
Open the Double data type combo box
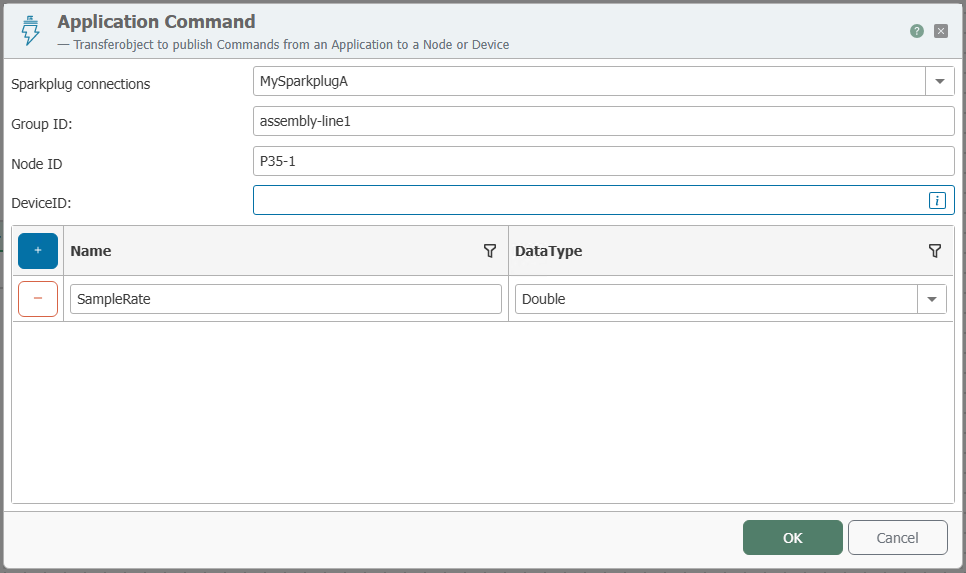(x=716, y=299)
